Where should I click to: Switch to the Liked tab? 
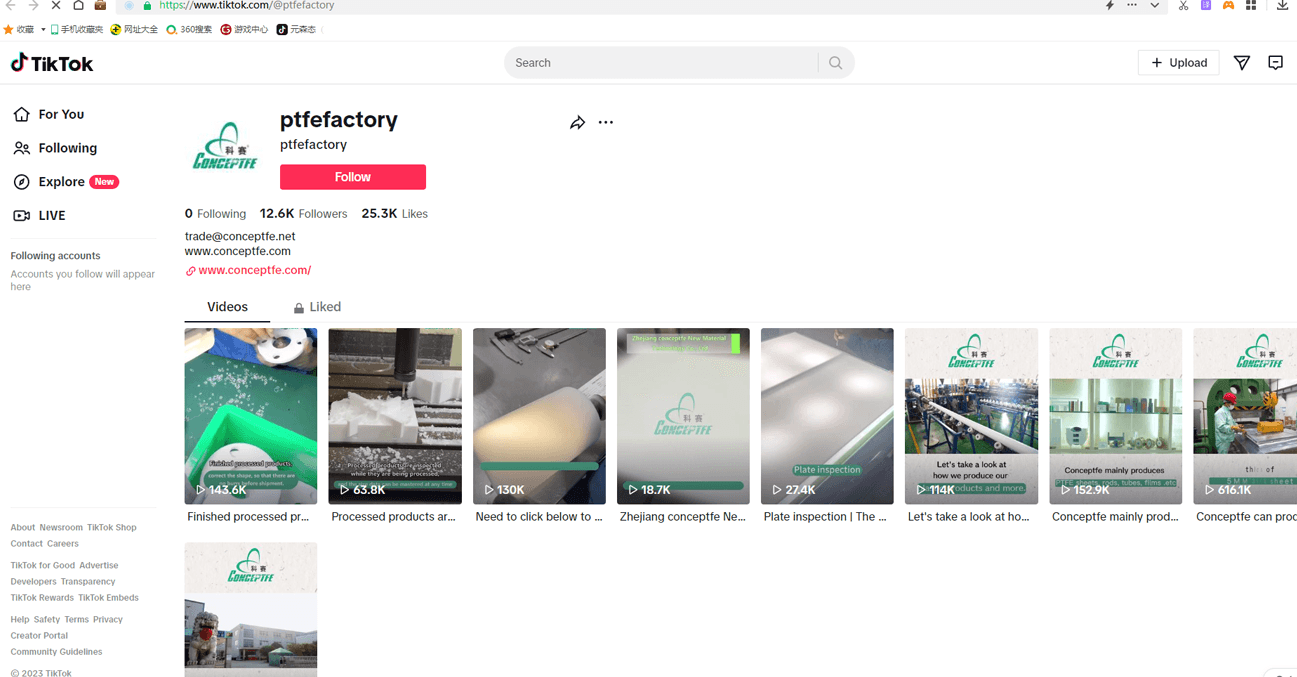[x=317, y=307]
